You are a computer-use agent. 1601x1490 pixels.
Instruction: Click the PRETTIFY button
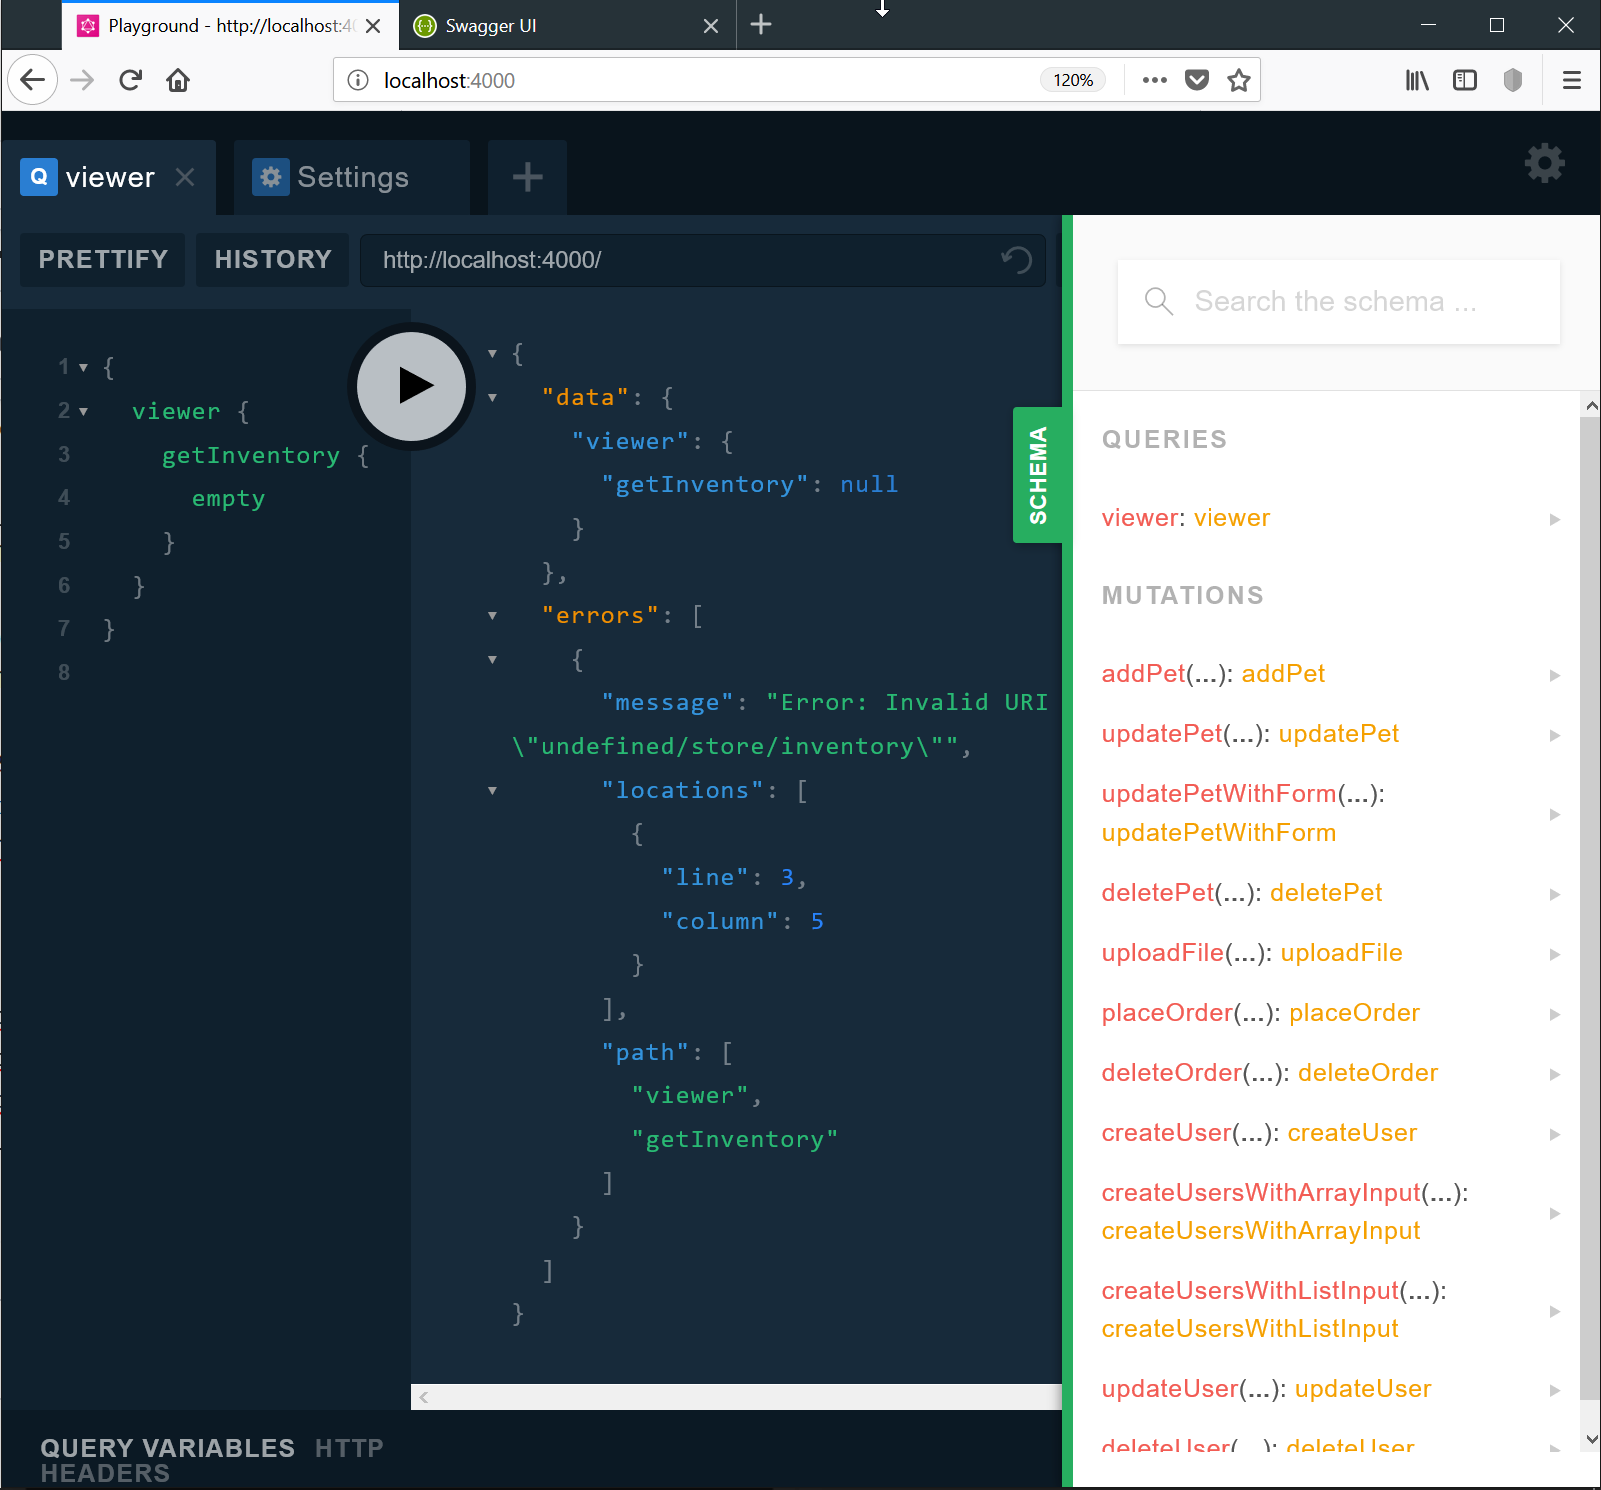103,260
